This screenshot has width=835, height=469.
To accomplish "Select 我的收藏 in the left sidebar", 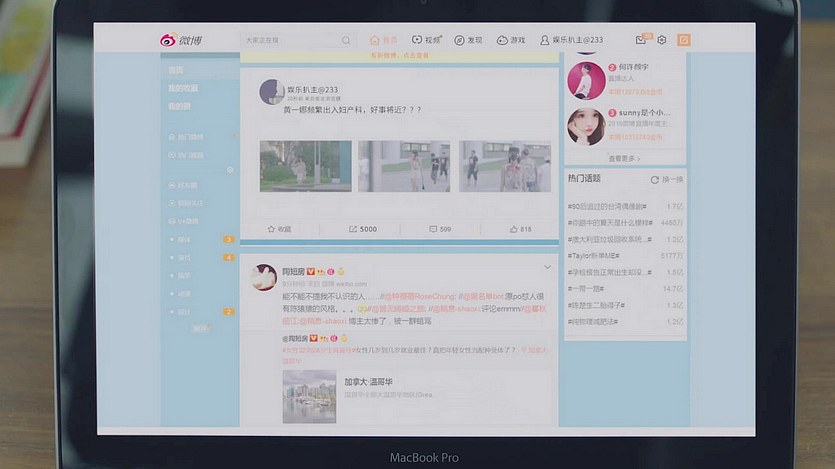I will pos(183,88).
